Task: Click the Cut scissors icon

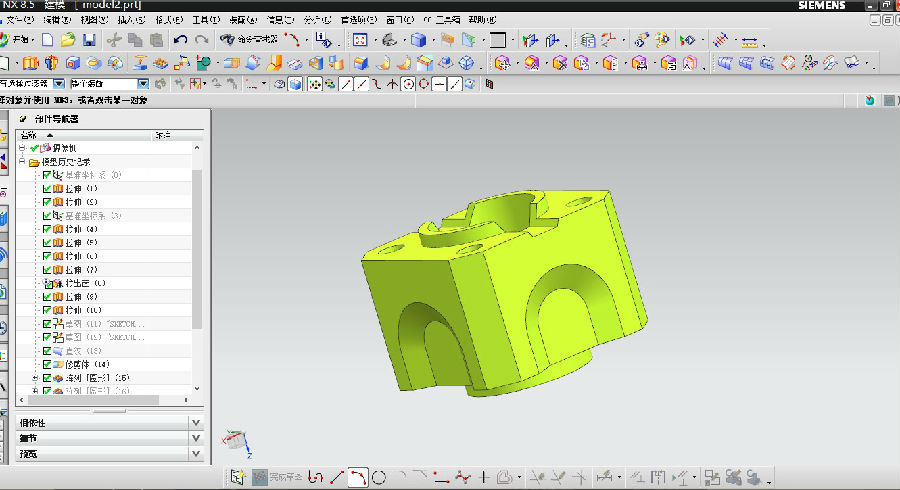Action: tap(115, 40)
